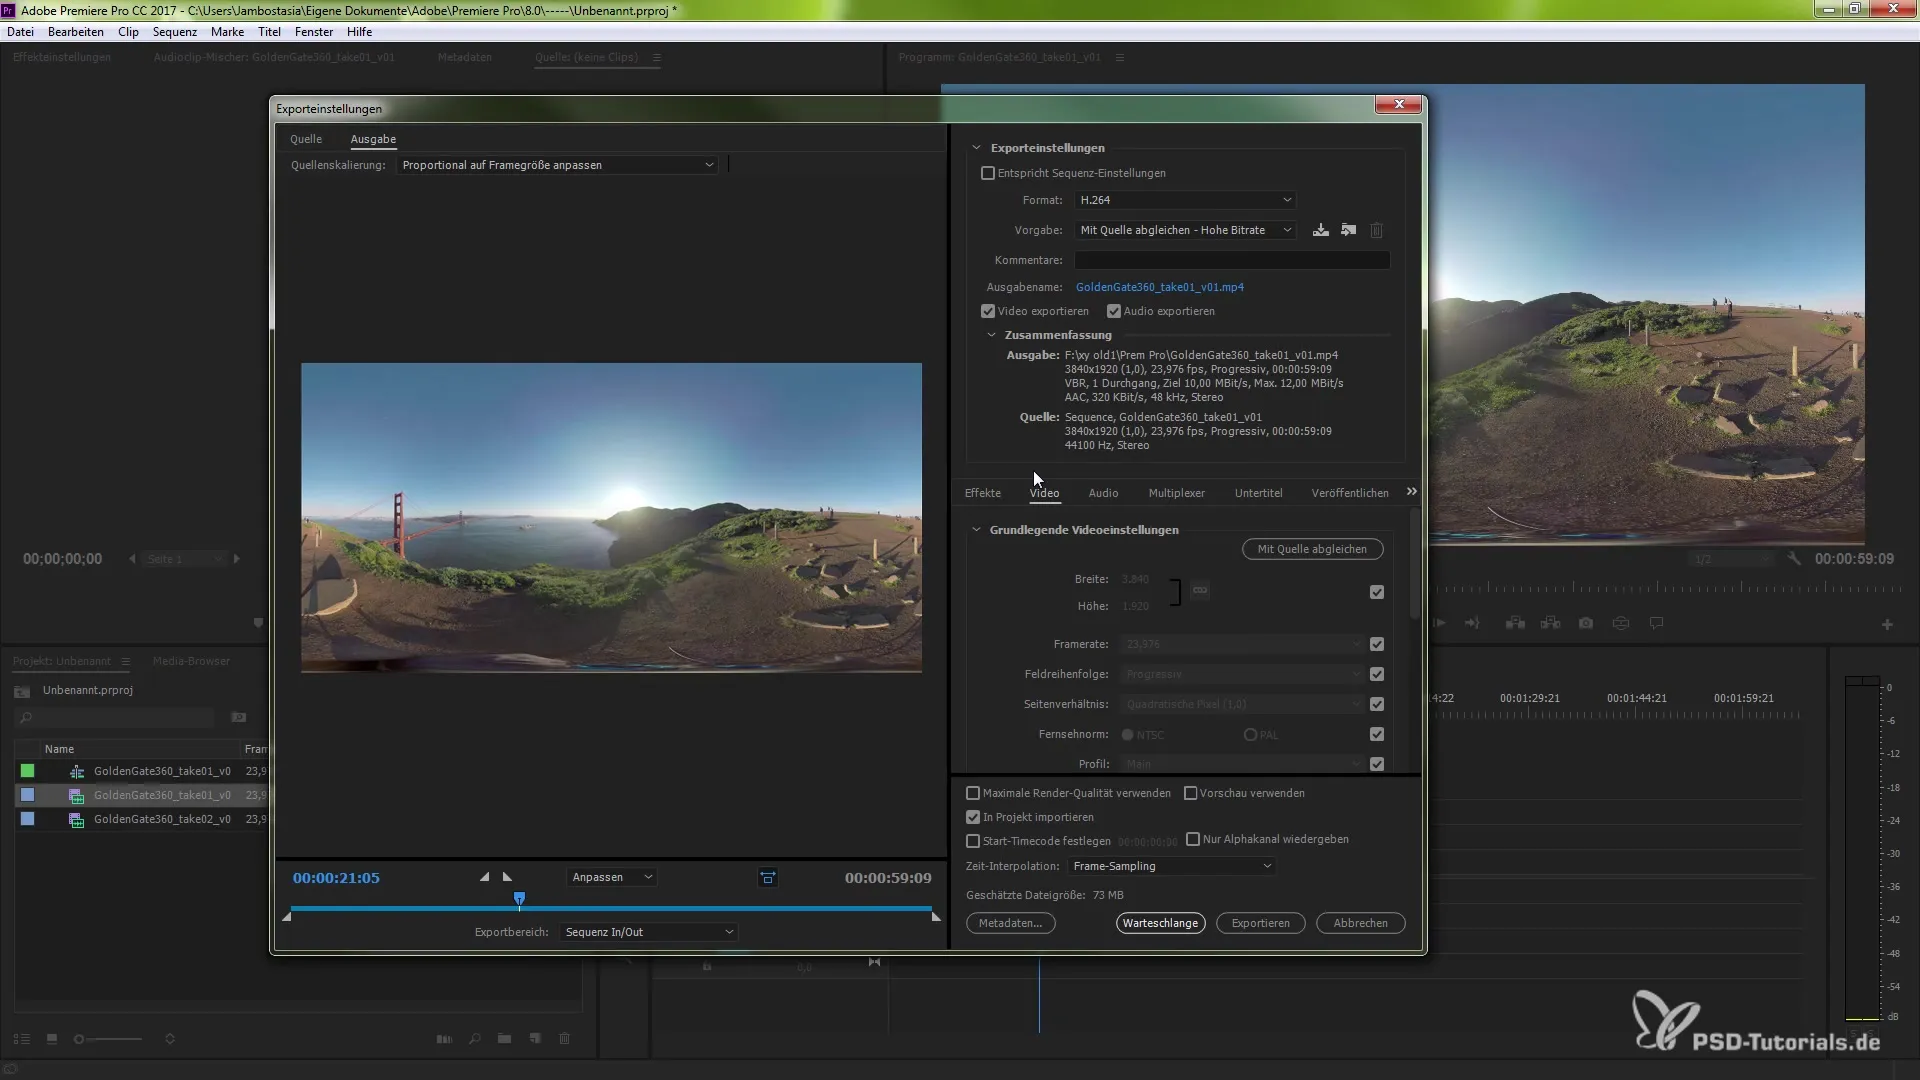The image size is (1920, 1080).
Task: Click the camera filter icon beside project search
Action: pyautogui.click(x=239, y=717)
